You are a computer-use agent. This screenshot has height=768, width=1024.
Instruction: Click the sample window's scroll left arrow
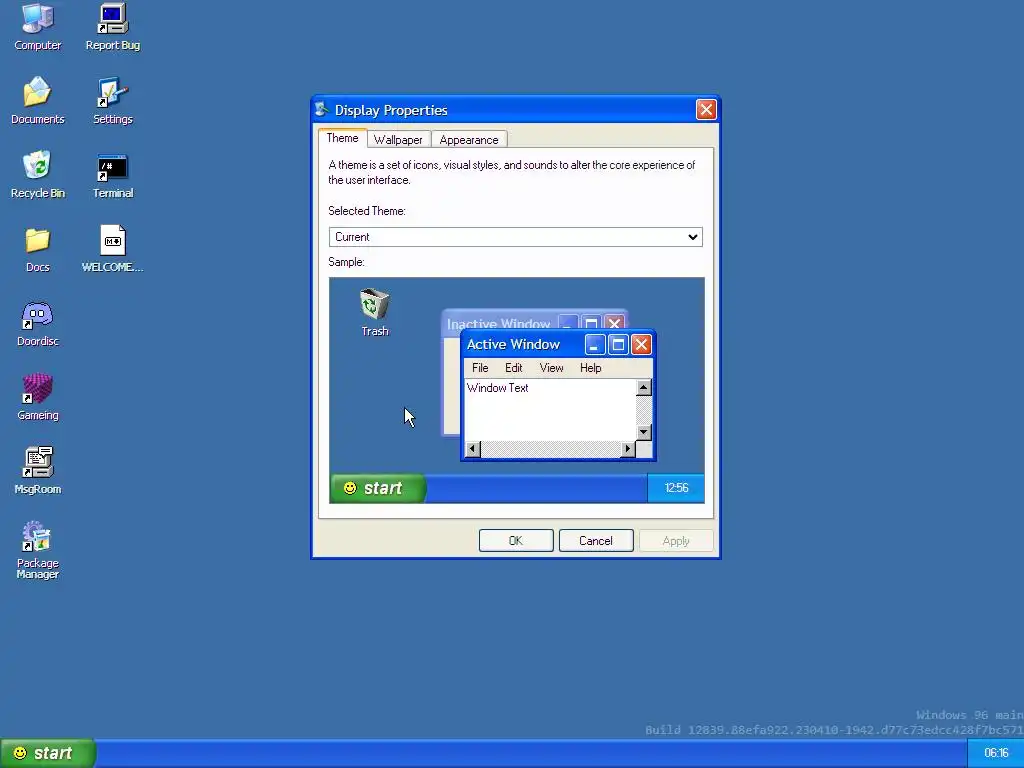click(473, 449)
